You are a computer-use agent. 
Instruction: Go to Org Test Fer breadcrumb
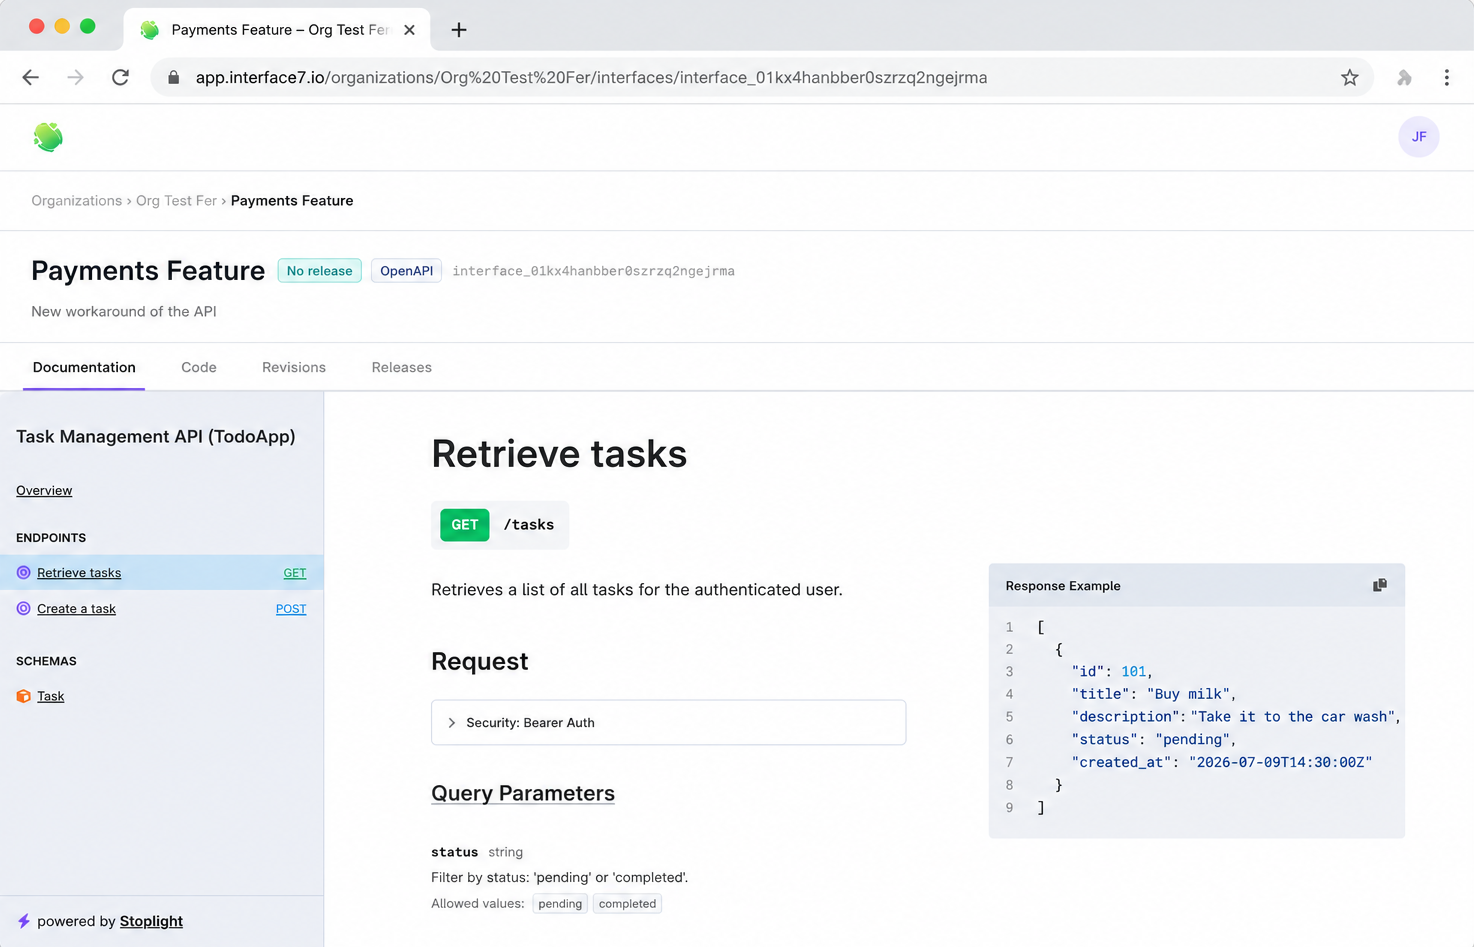176,200
